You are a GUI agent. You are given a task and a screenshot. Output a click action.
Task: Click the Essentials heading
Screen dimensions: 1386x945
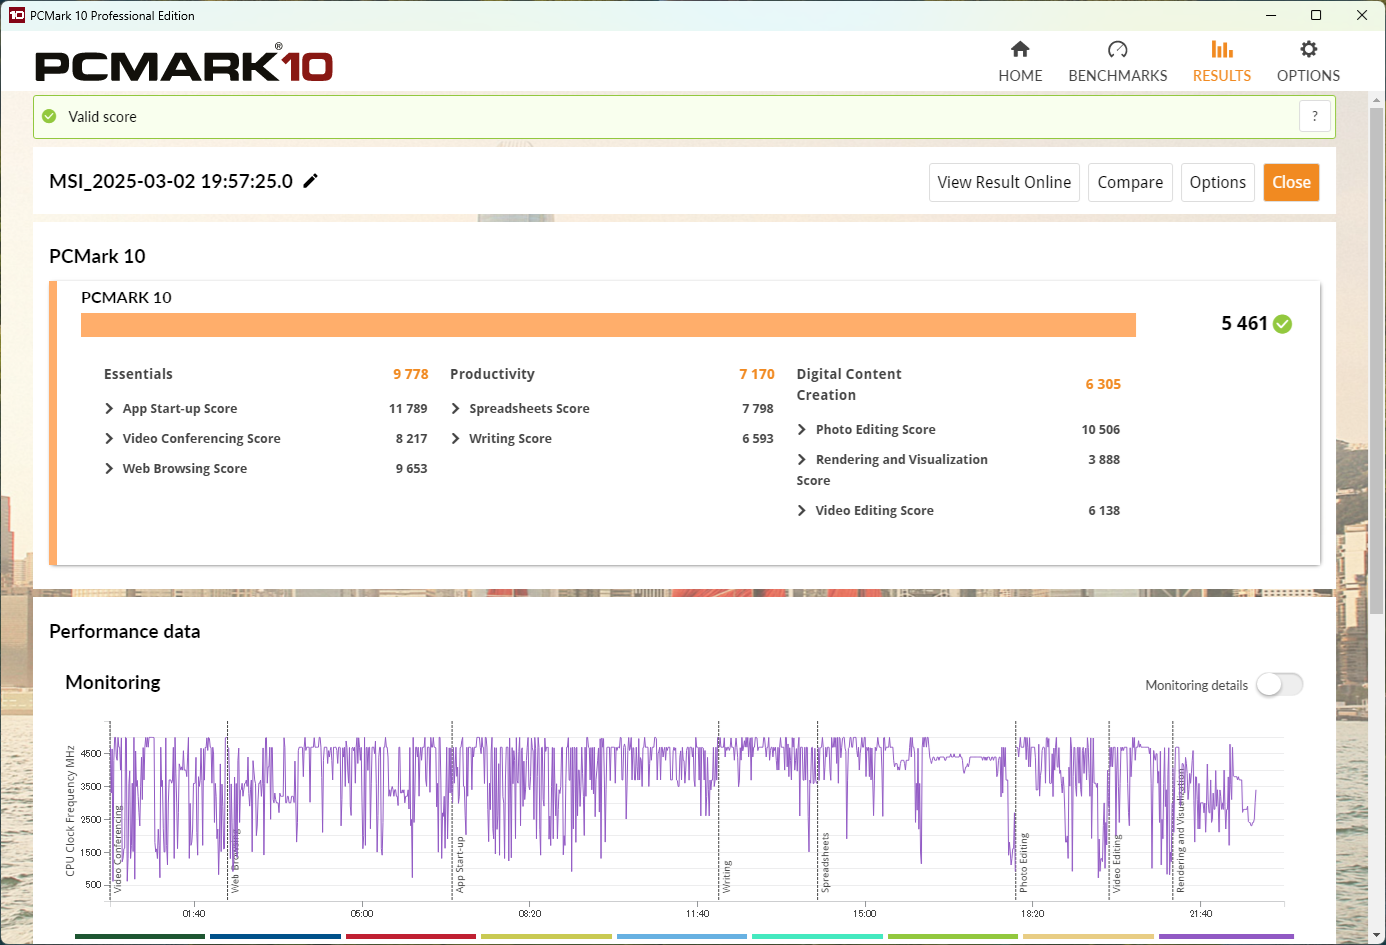pyautogui.click(x=138, y=374)
